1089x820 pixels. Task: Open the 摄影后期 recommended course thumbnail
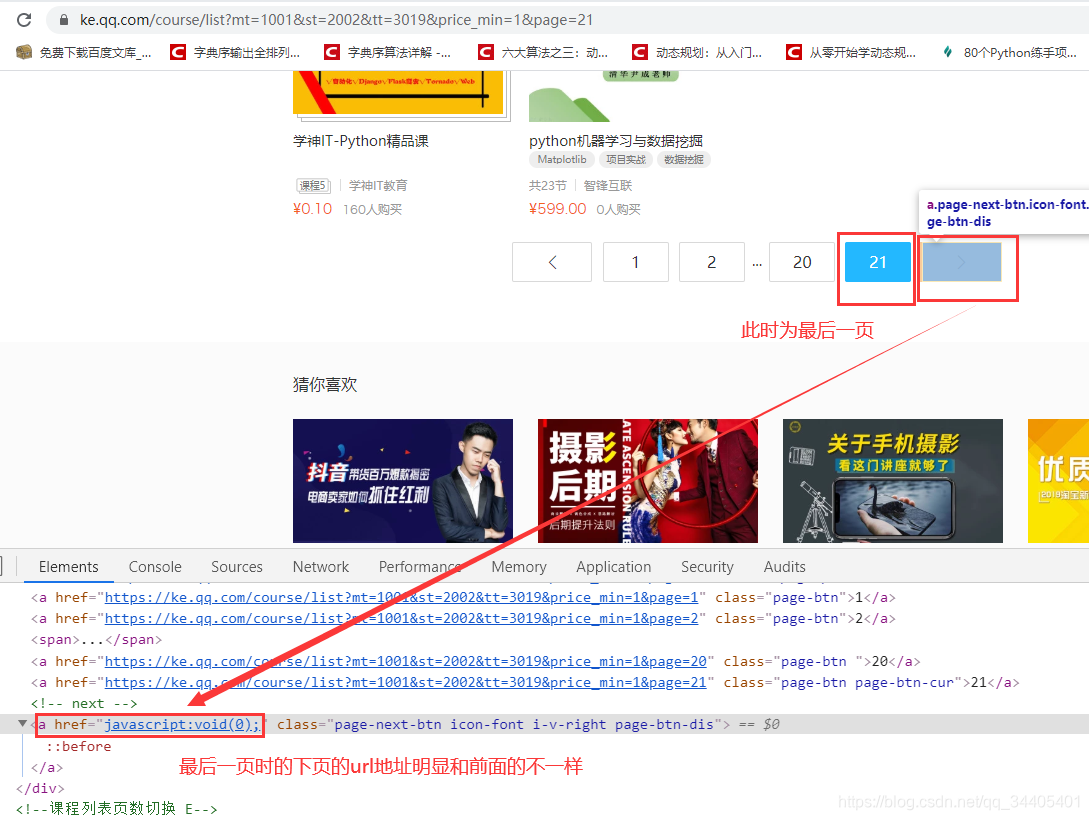647,480
